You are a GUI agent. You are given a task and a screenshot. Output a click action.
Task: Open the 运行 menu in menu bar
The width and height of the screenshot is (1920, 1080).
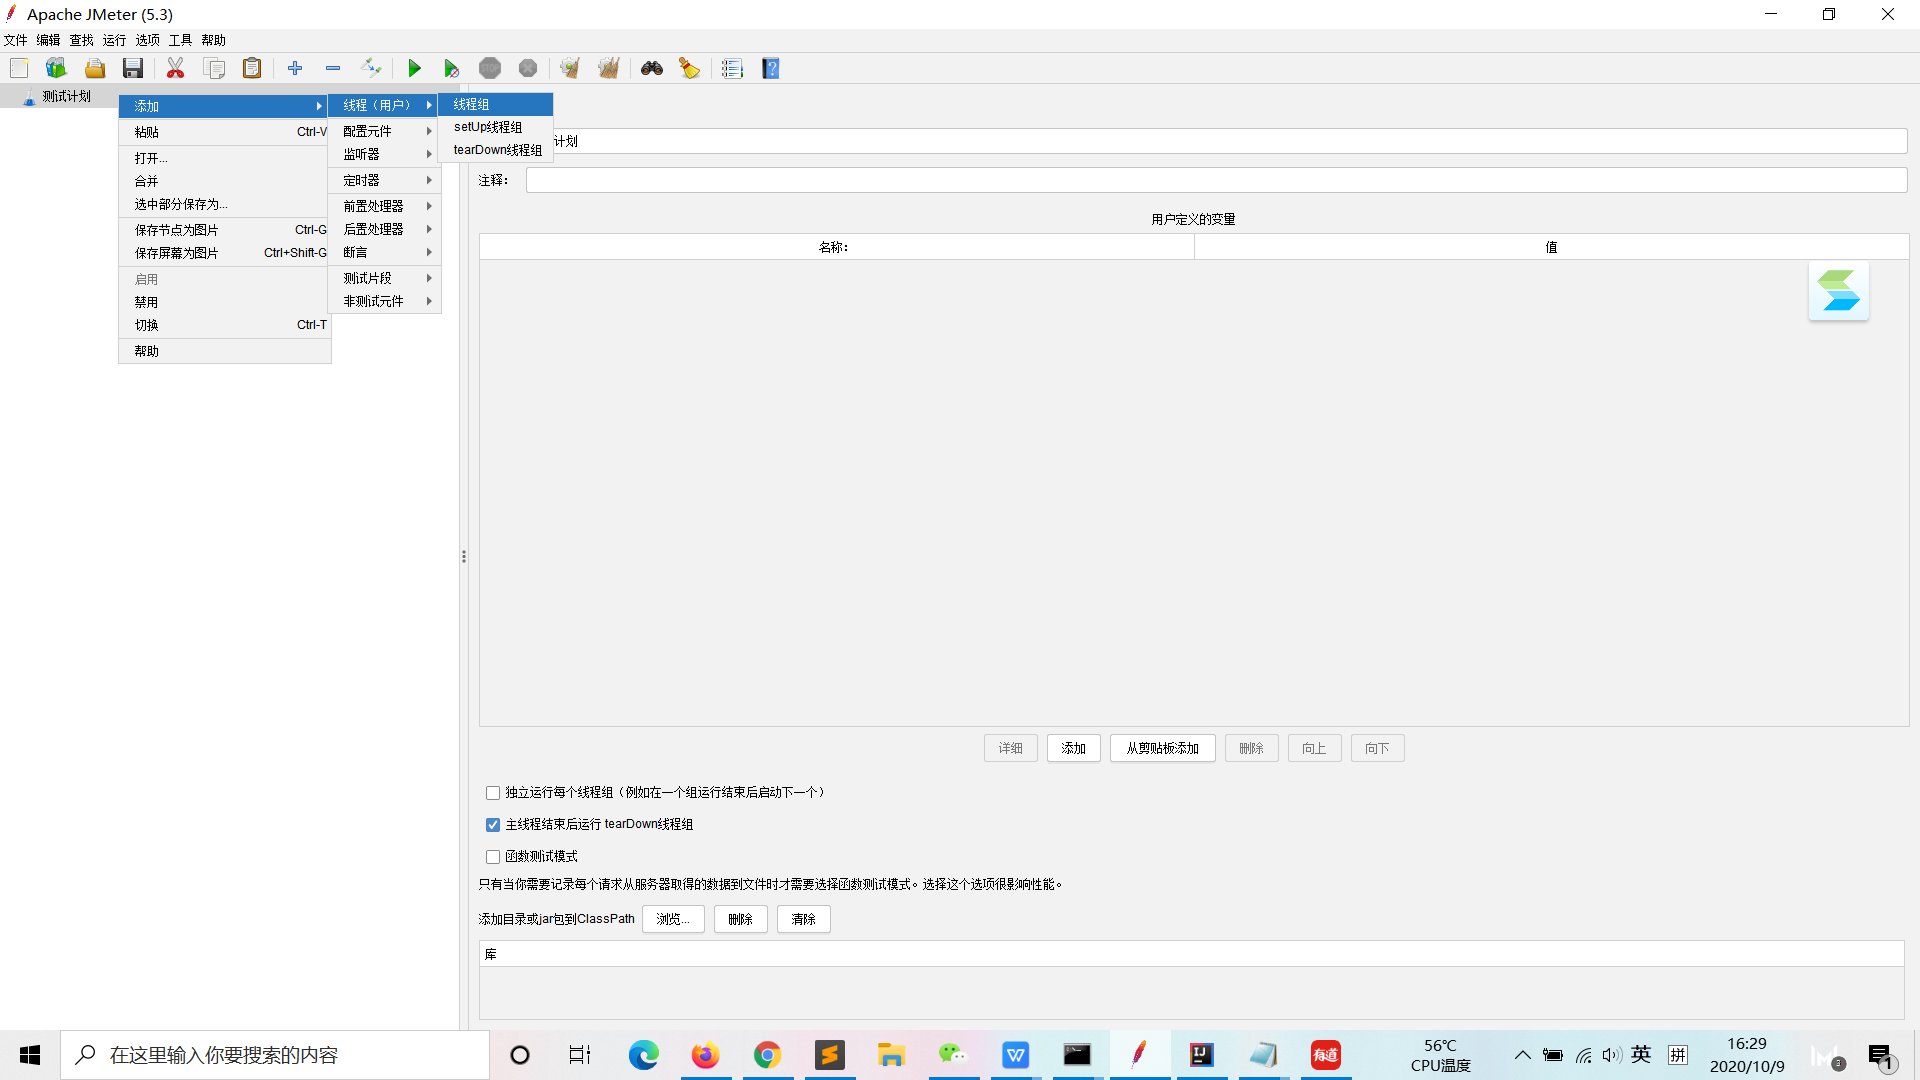click(x=114, y=40)
